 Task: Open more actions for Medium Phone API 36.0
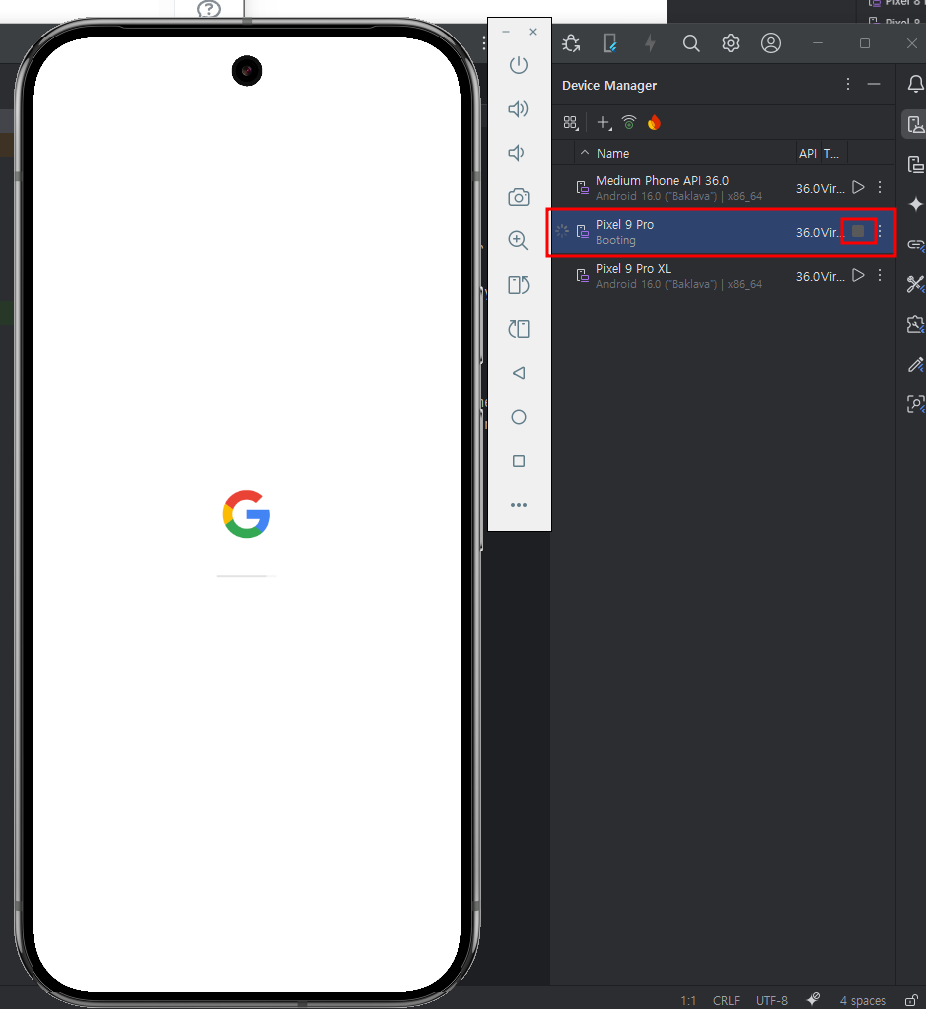click(x=880, y=187)
